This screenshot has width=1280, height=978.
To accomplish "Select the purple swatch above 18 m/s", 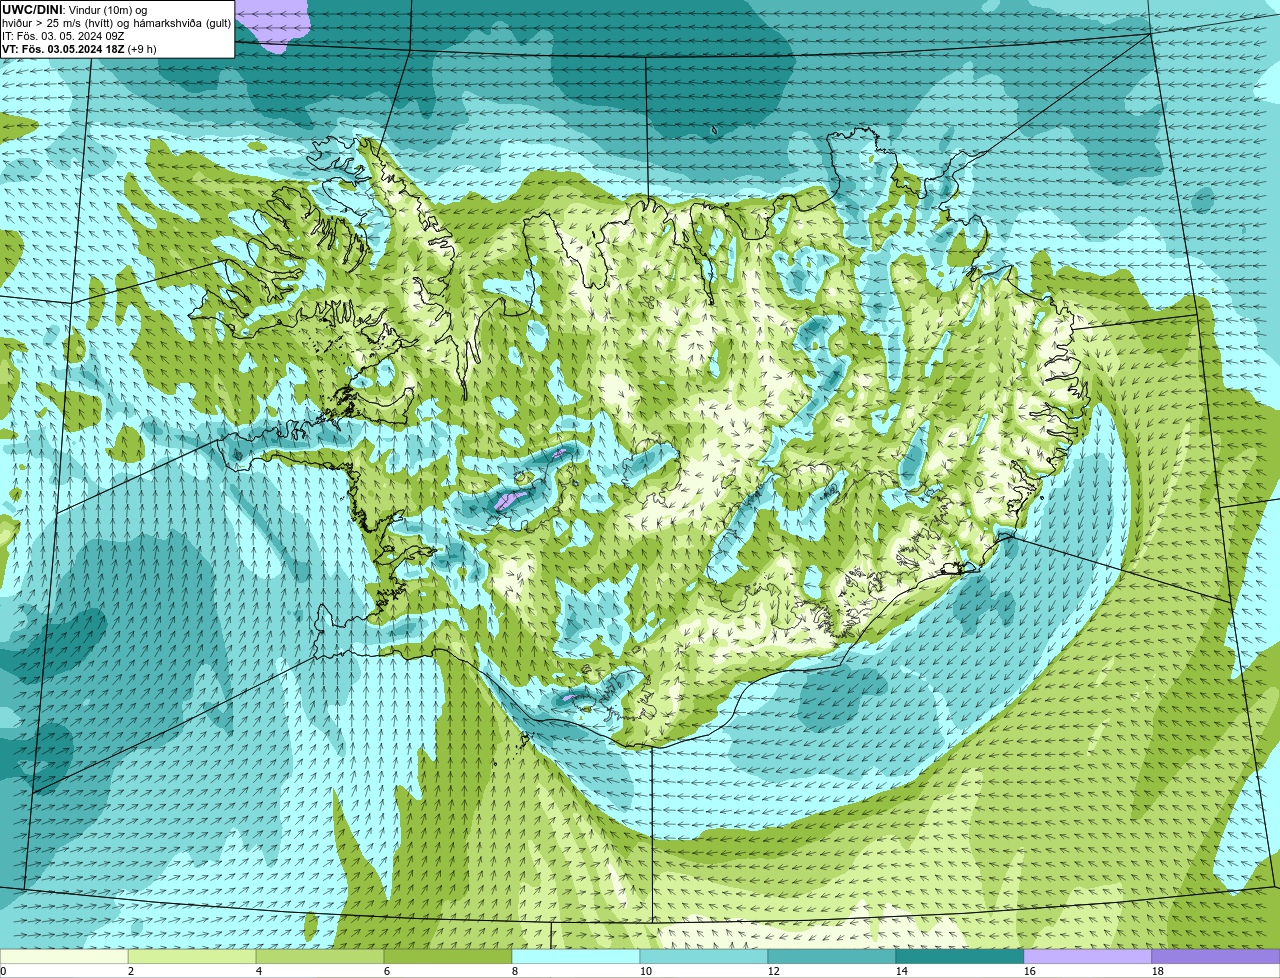I will (x=1216, y=956).
